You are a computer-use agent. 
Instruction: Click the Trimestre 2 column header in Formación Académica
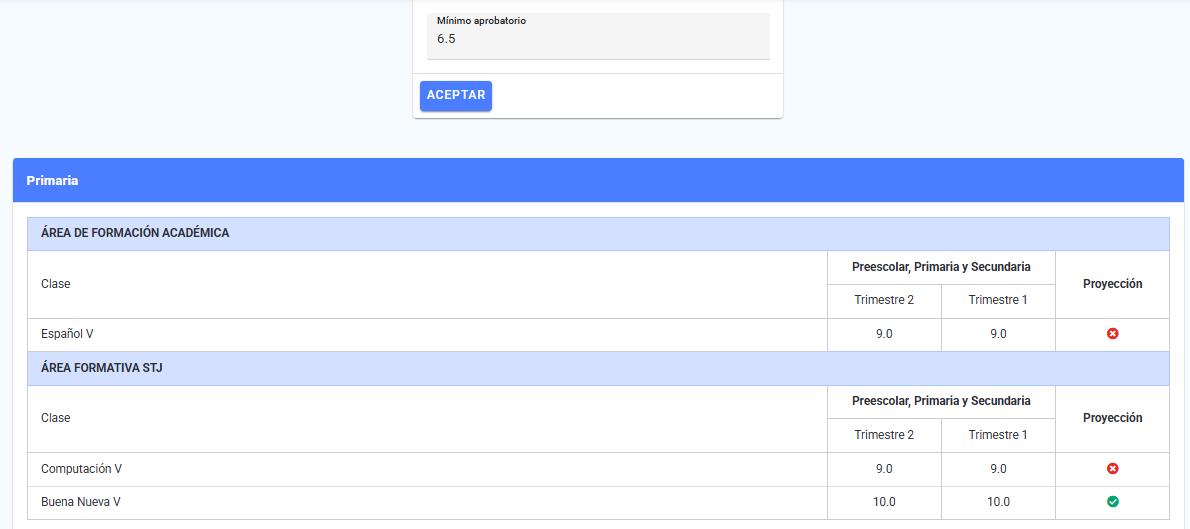click(x=884, y=300)
